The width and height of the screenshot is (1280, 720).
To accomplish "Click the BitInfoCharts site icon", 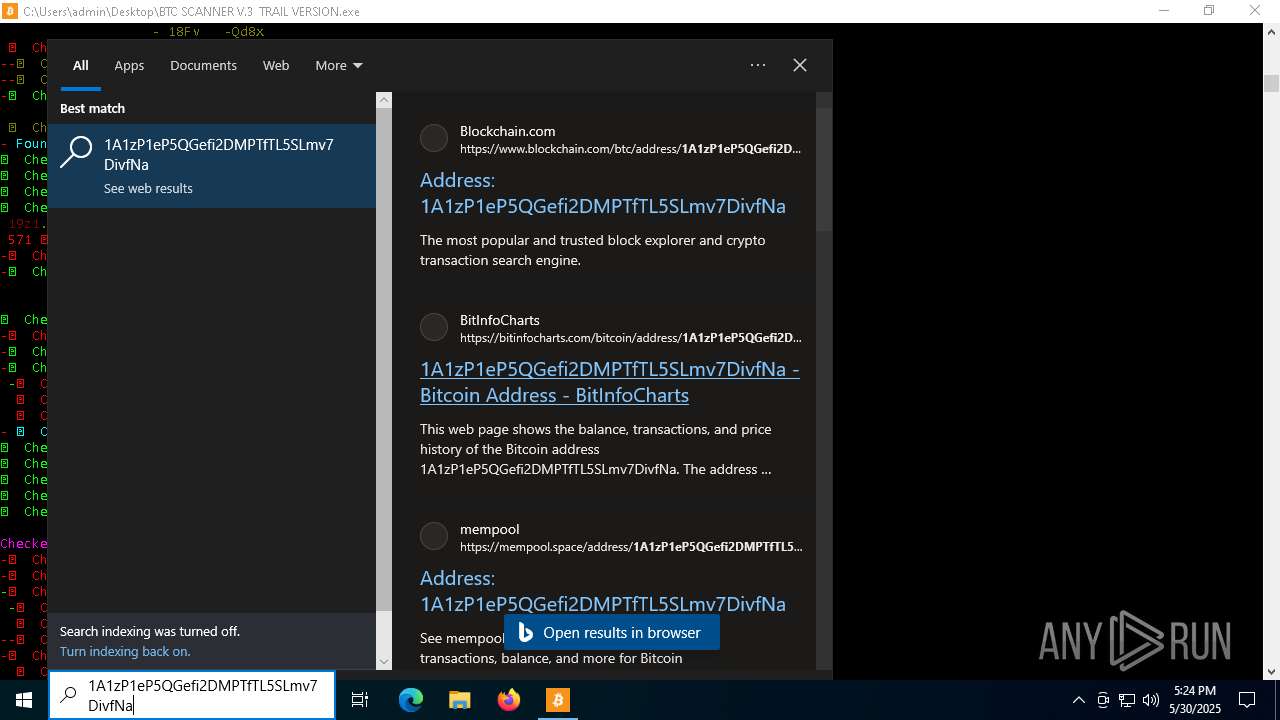I will tap(434, 327).
